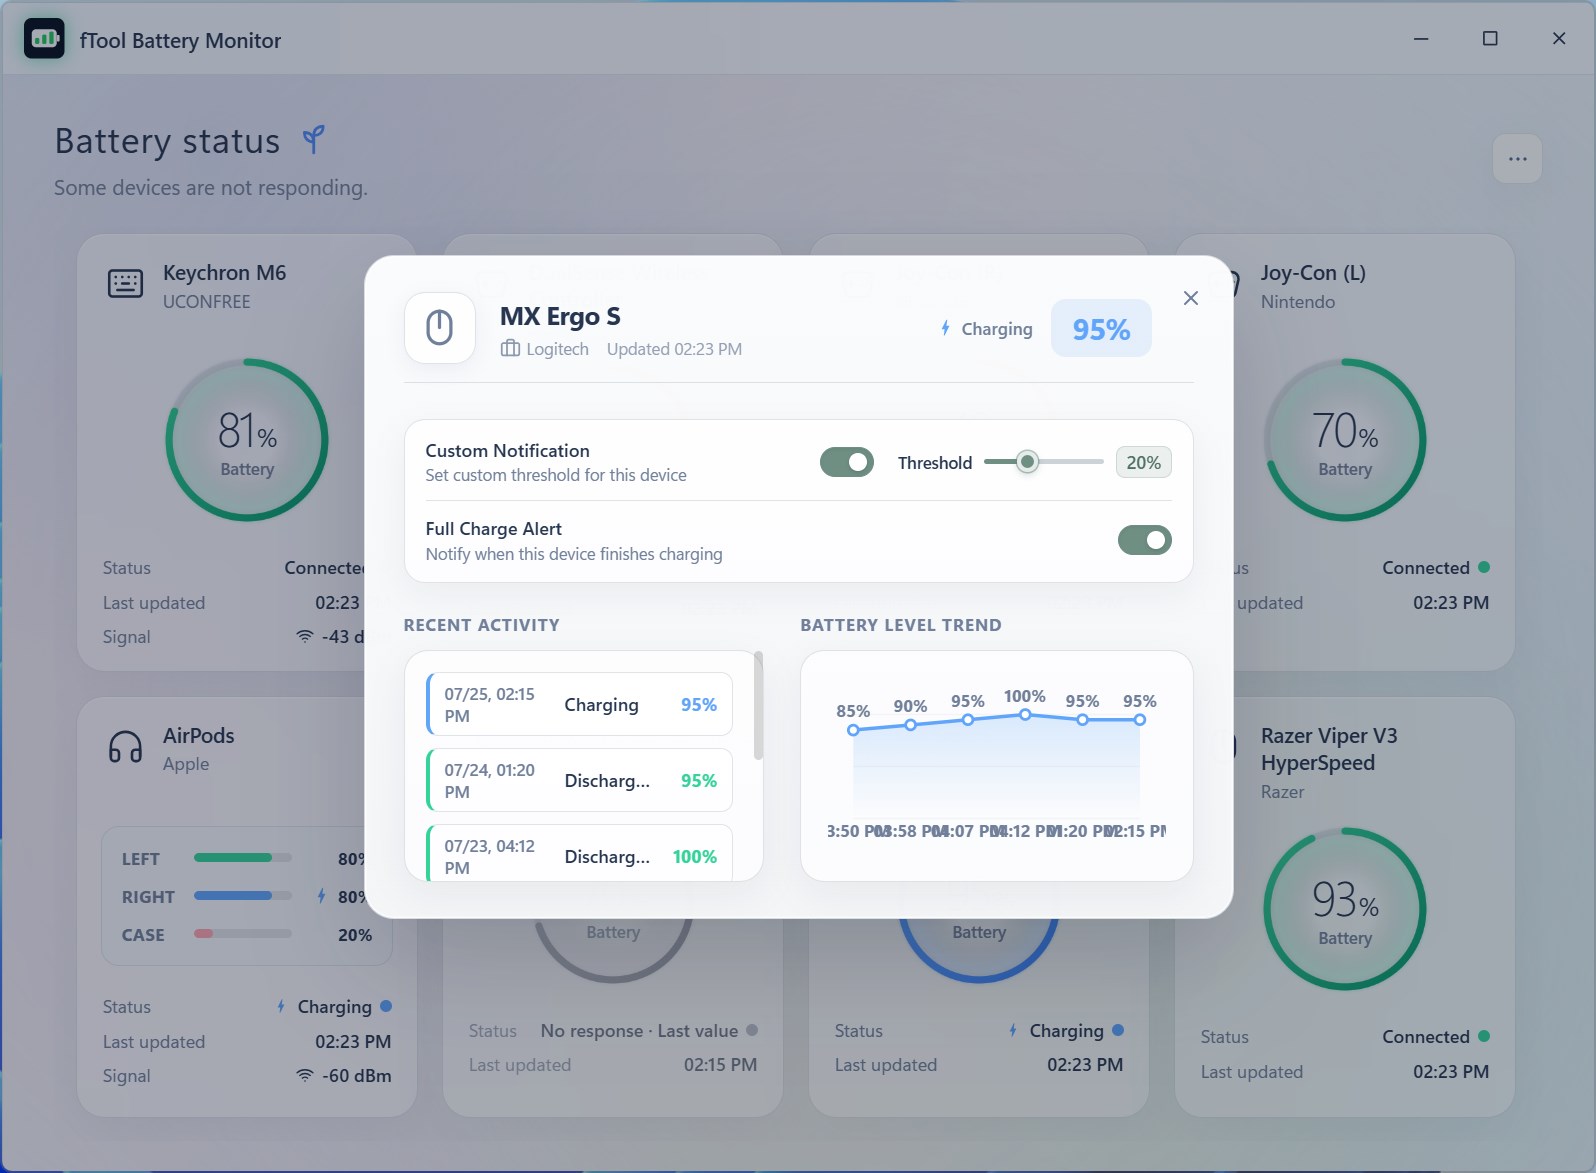1596x1173 pixels.
Task: Adjust the Threshold slider handle
Action: click(x=1027, y=462)
